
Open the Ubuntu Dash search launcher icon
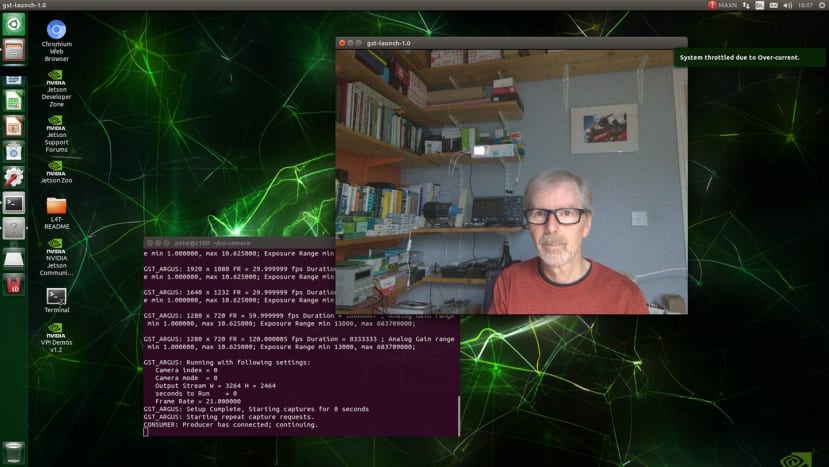pyautogui.click(x=14, y=24)
